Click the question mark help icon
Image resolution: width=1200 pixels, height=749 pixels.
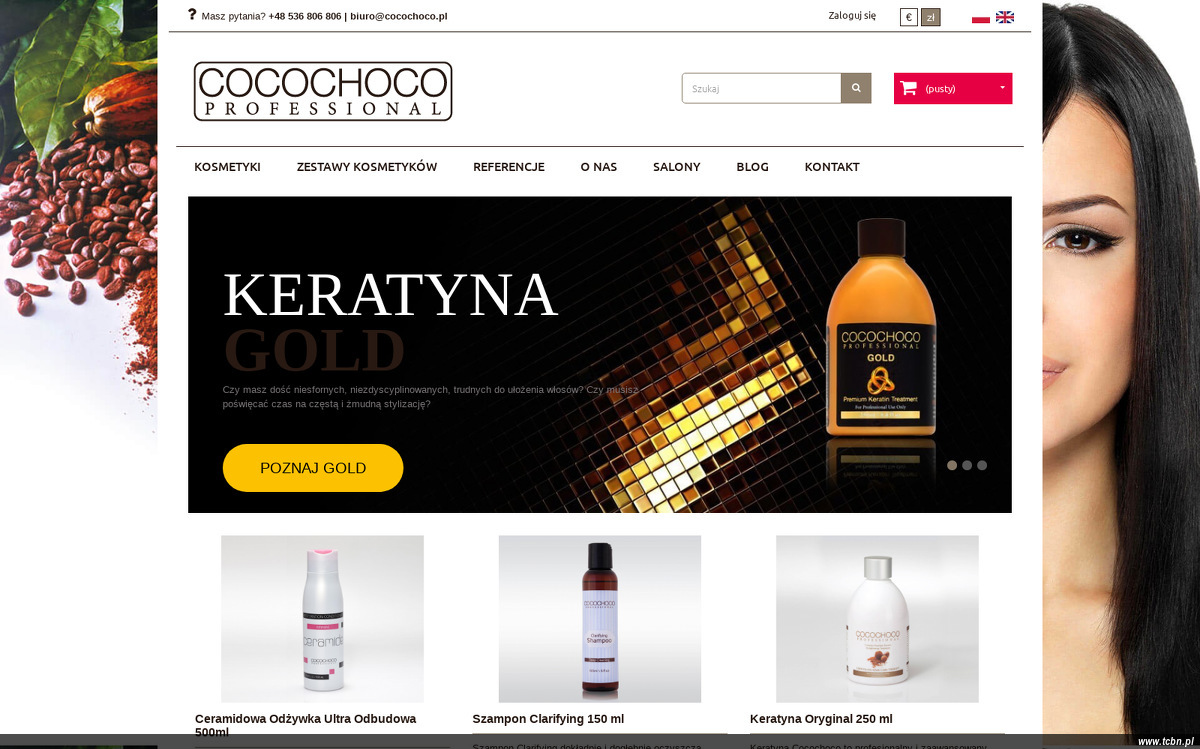point(192,15)
